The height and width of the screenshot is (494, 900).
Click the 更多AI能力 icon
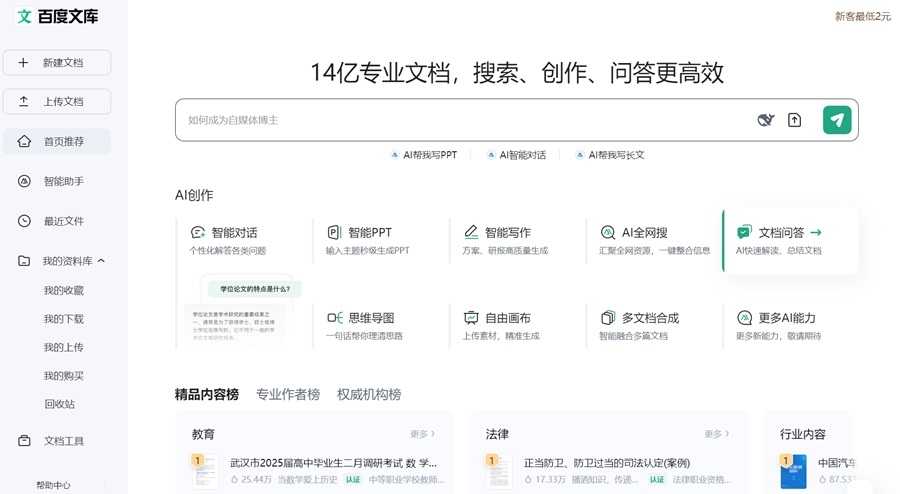click(744, 318)
